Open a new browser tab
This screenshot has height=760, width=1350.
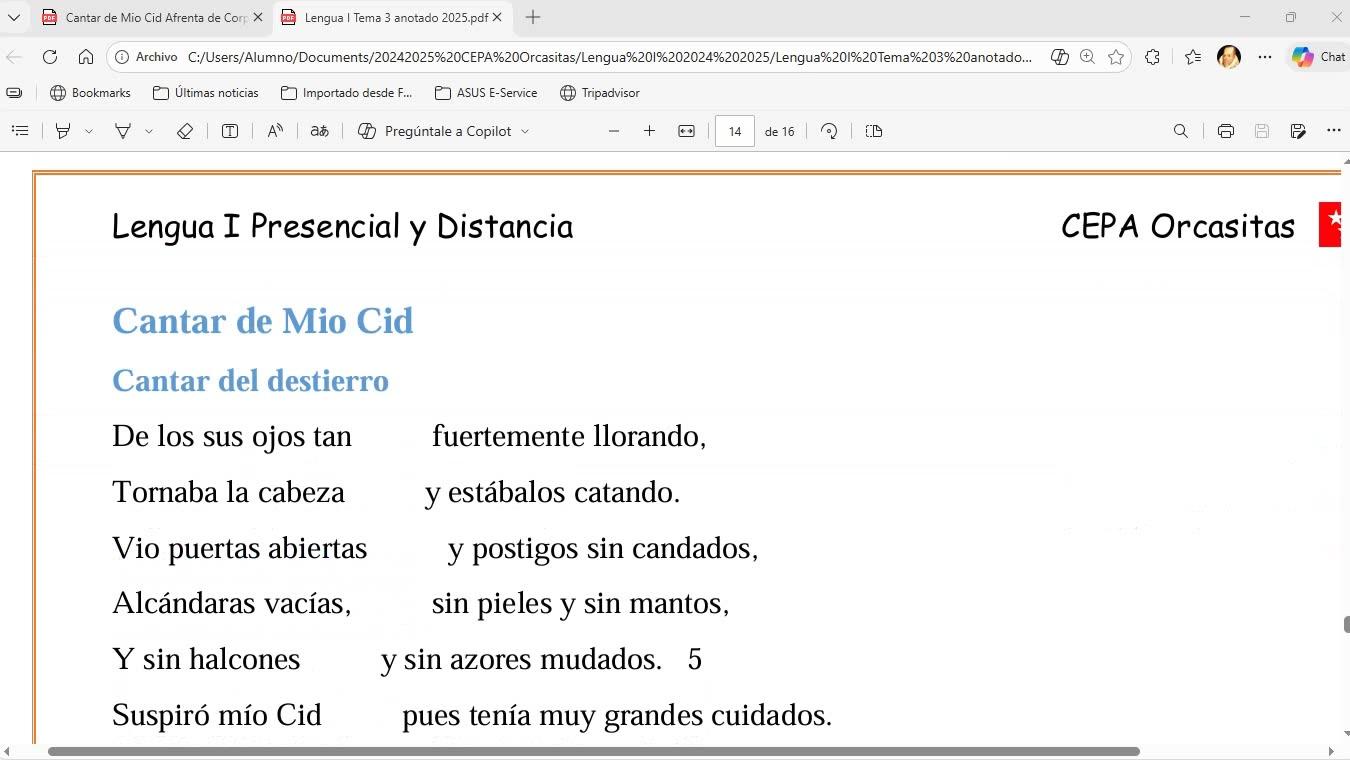[x=533, y=17]
